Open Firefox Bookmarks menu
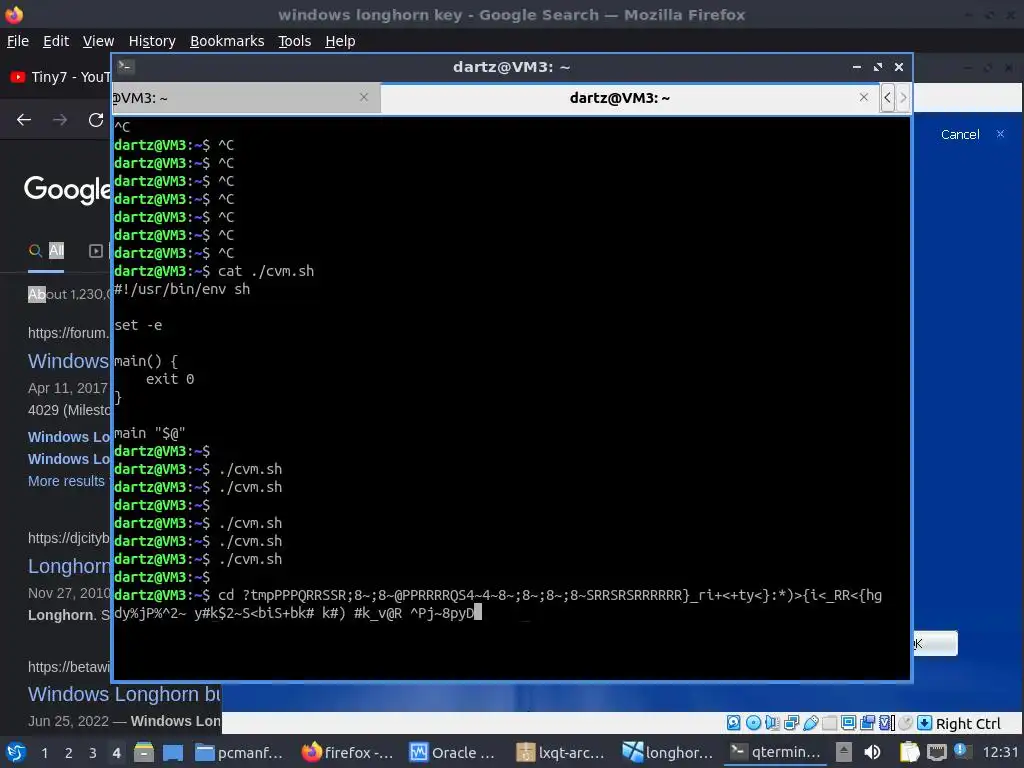This screenshot has width=1024, height=768. pos(227,41)
